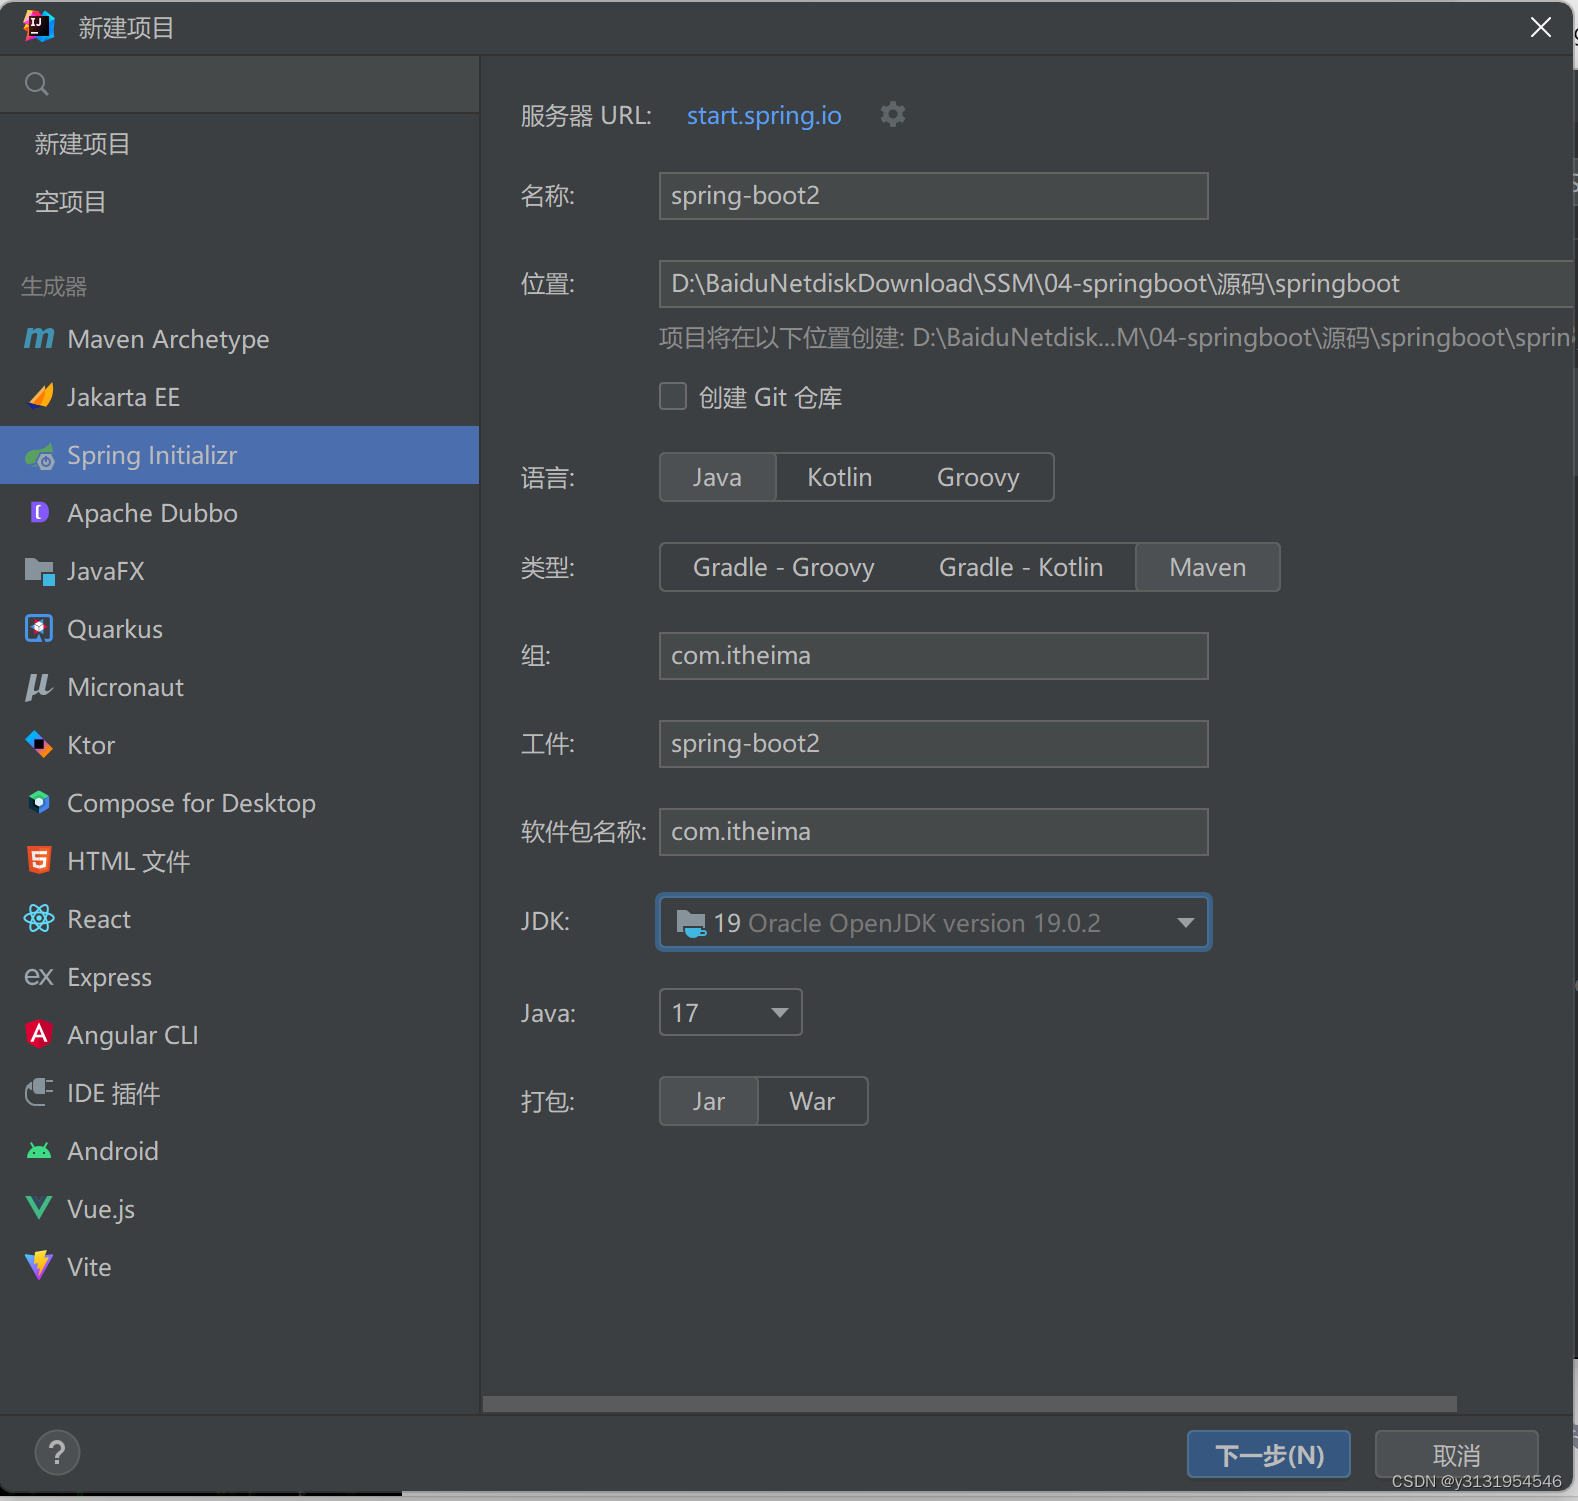The image size is (1578, 1501).
Task: Choose Maven build type
Action: [1208, 567]
